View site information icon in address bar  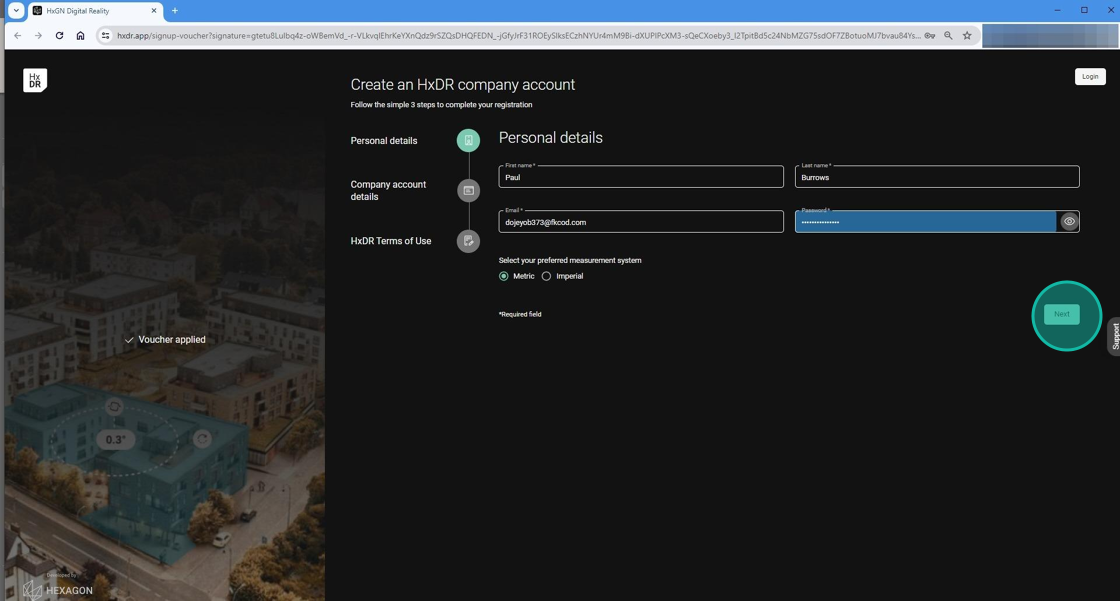pyautogui.click(x=105, y=36)
